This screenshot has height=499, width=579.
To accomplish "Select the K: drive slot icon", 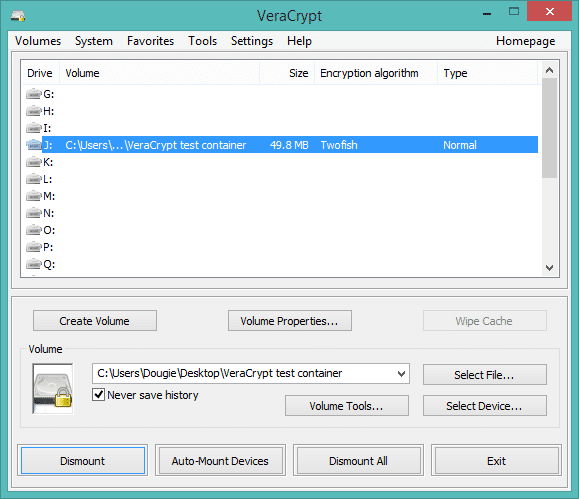I will pyautogui.click(x=34, y=162).
